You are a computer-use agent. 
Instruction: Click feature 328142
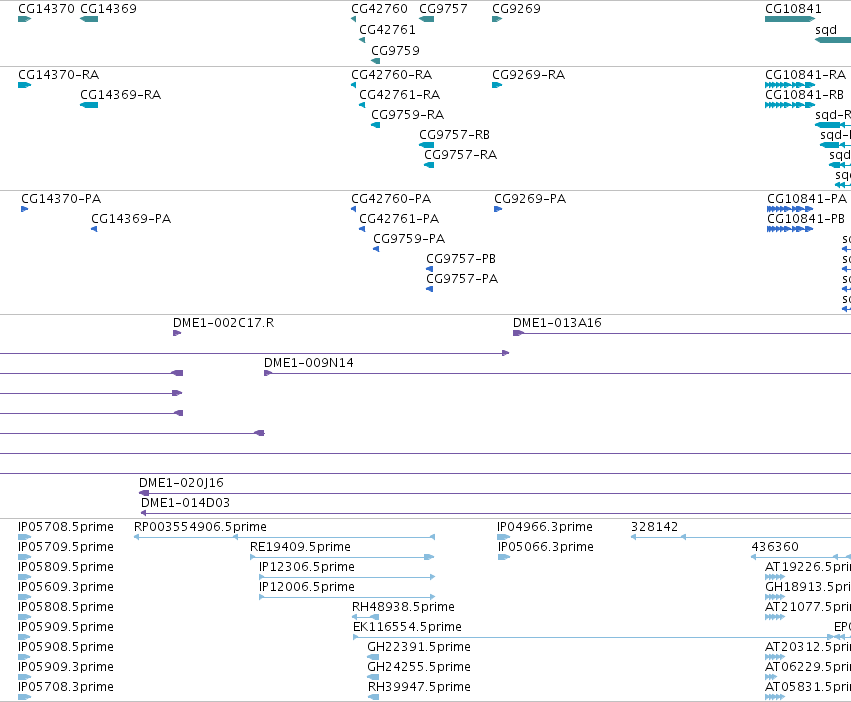tap(654, 527)
